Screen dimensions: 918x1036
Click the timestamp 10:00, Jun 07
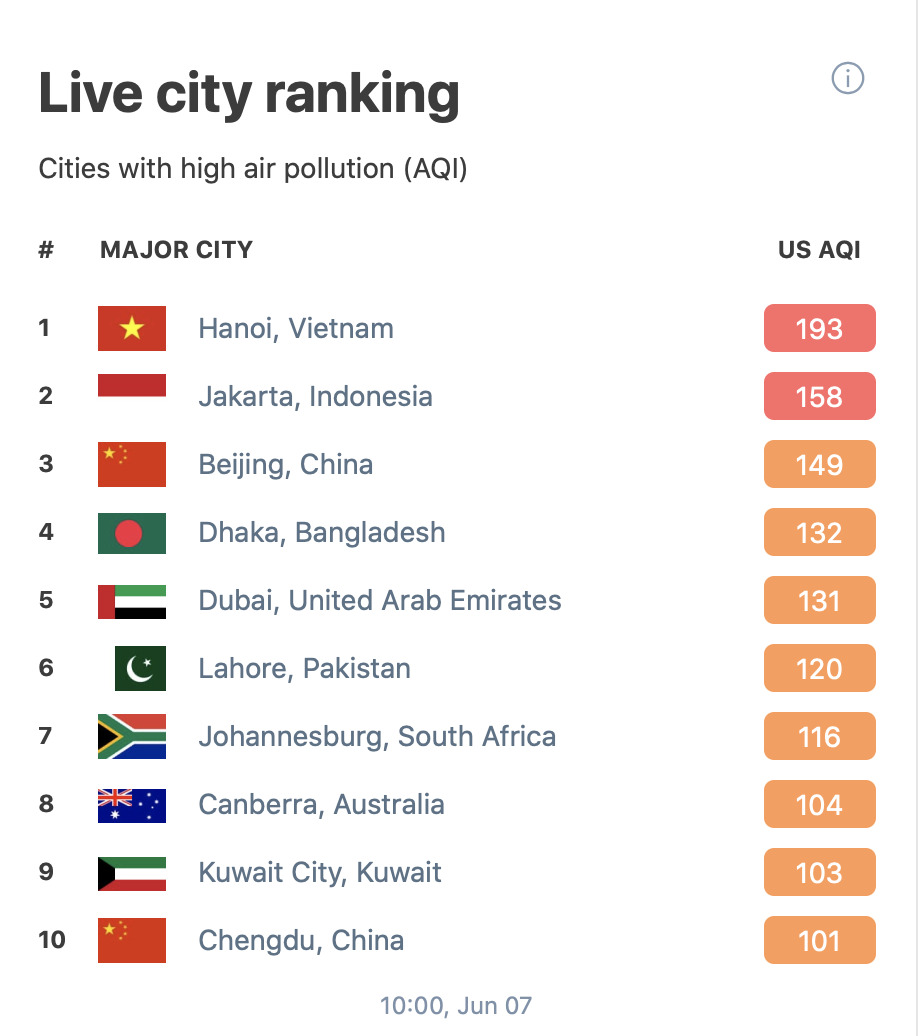(x=458, y=1005)
